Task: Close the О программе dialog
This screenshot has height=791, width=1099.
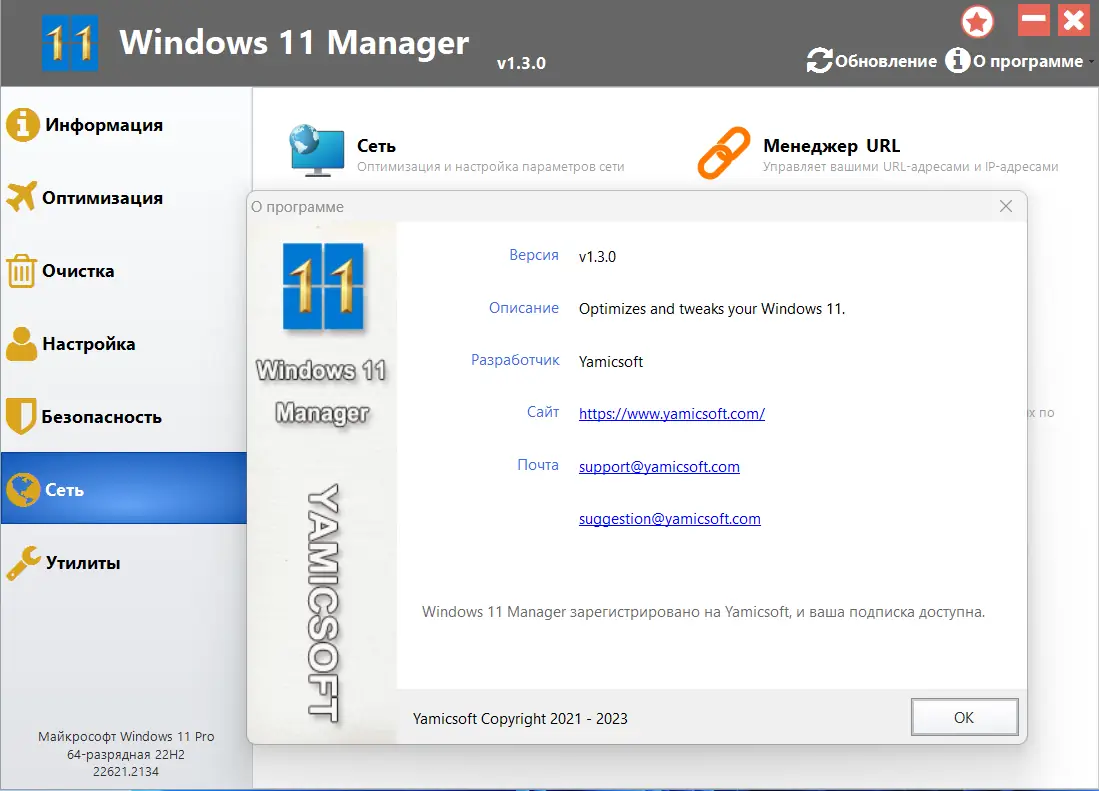Action: (1006, 206)
